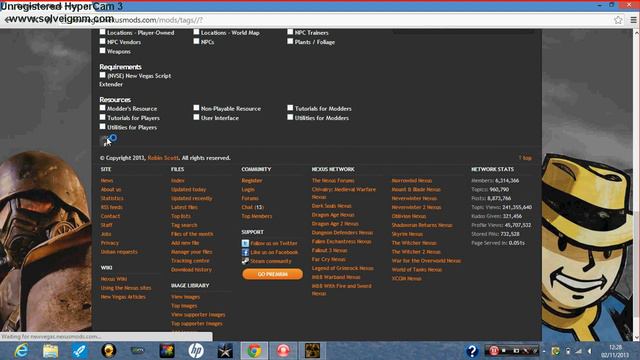Click the Facebook icon in Support
The image size is (640, 360).
pyautogui.click(x=245, y=252)
